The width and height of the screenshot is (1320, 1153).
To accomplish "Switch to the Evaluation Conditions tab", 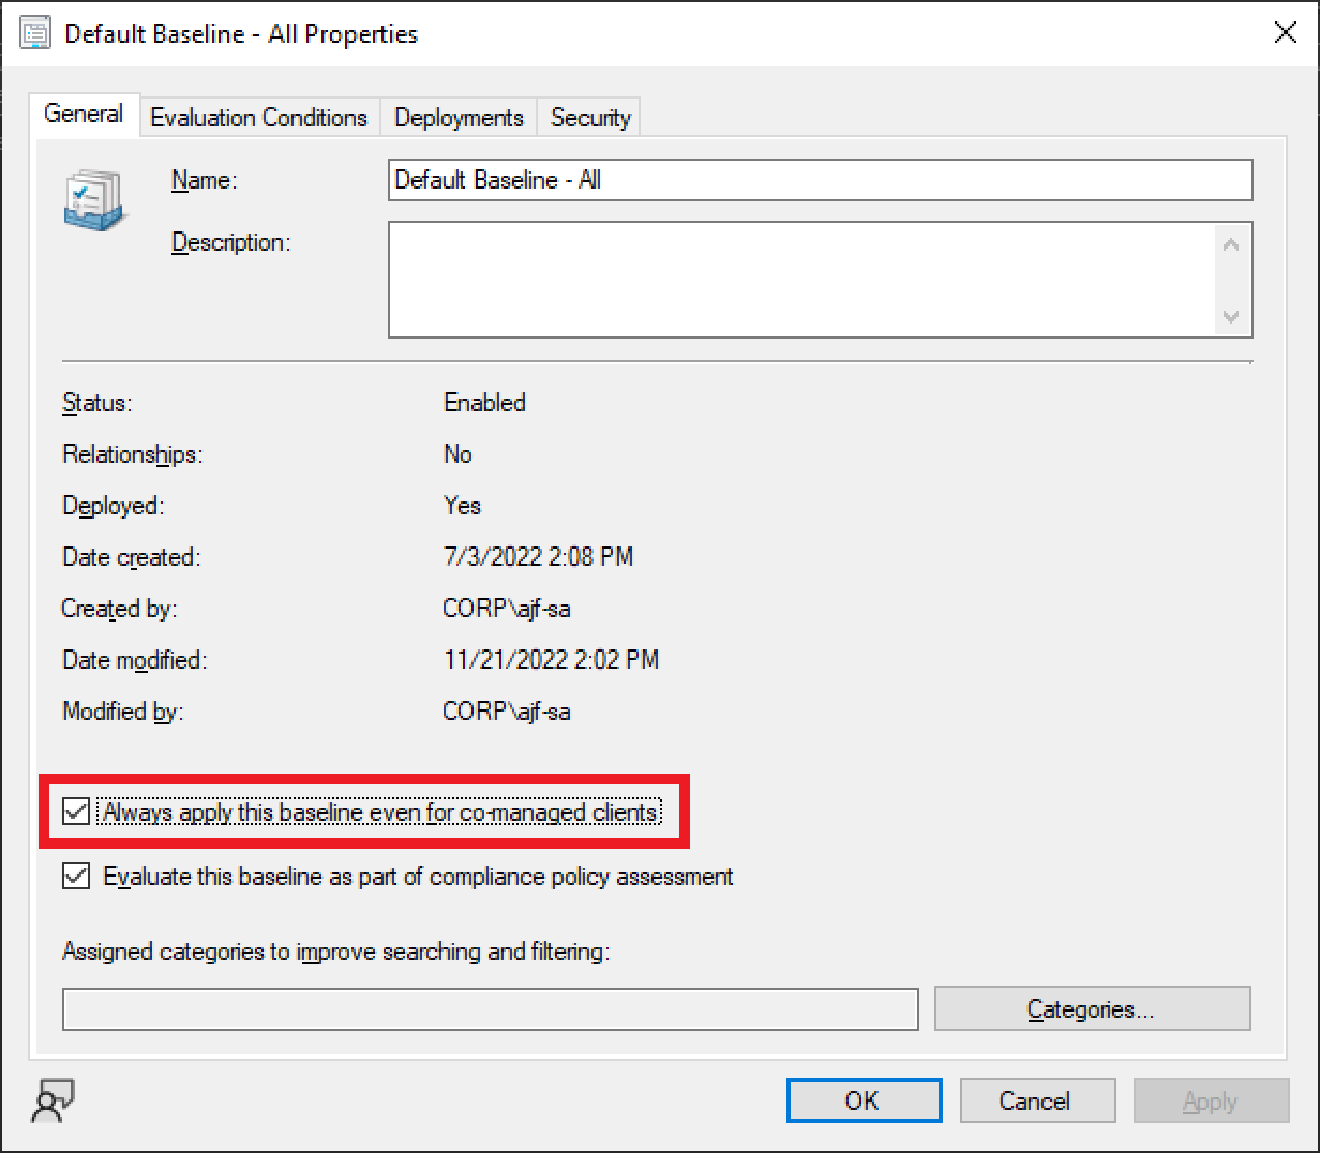I will [258, 117].
